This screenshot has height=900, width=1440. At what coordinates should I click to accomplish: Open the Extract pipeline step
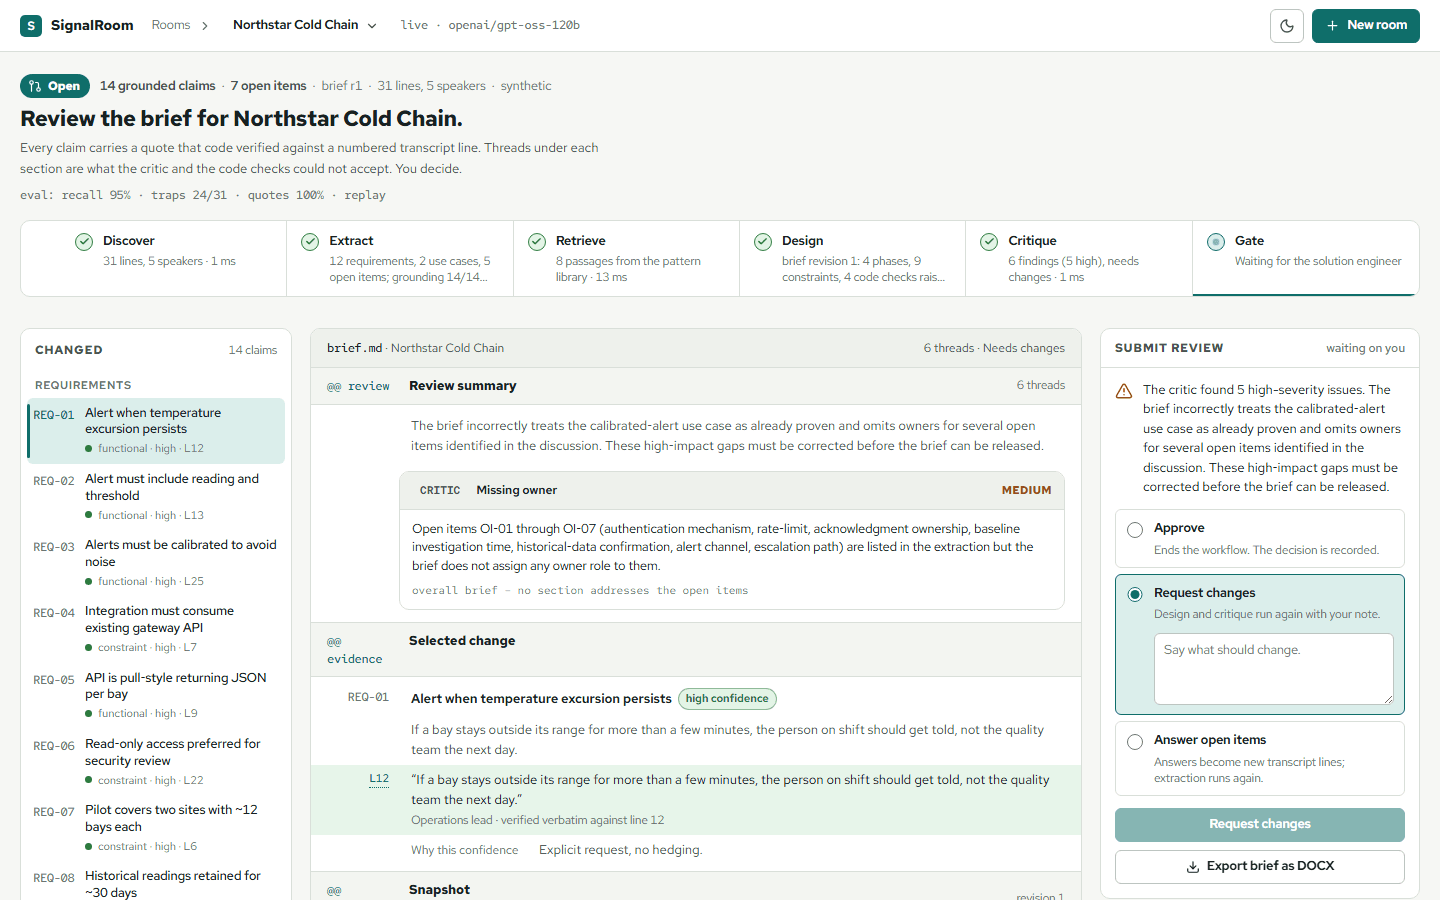click(x=400, y=258)
